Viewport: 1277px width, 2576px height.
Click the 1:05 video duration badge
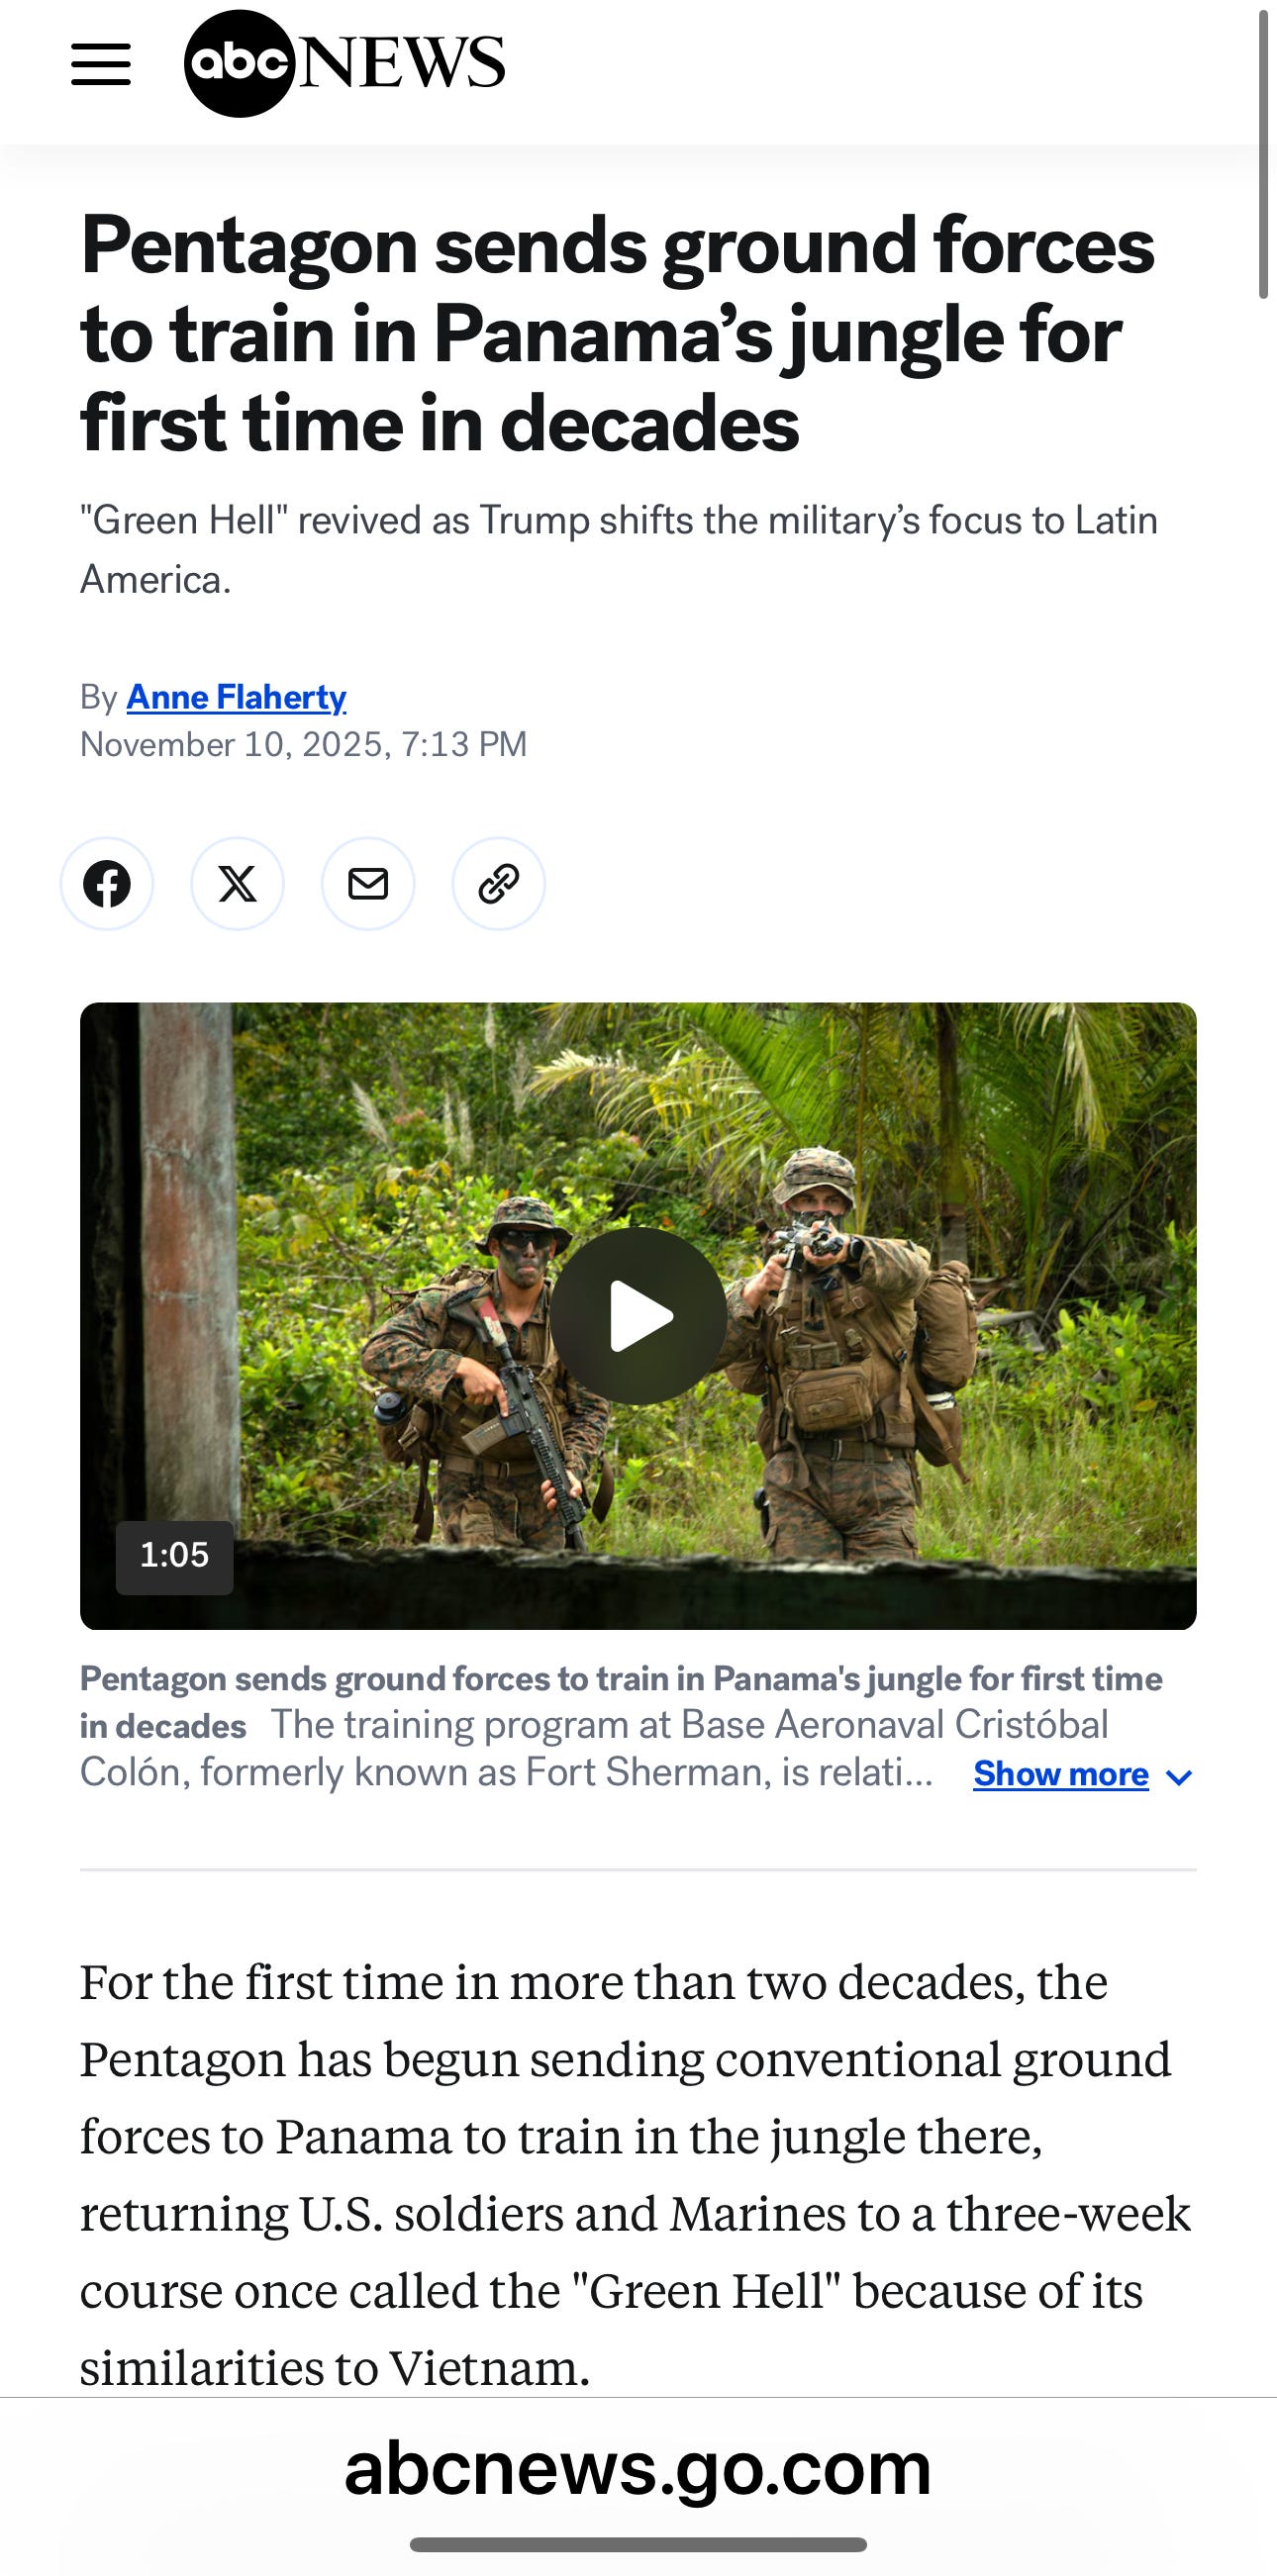[175, 1555]
